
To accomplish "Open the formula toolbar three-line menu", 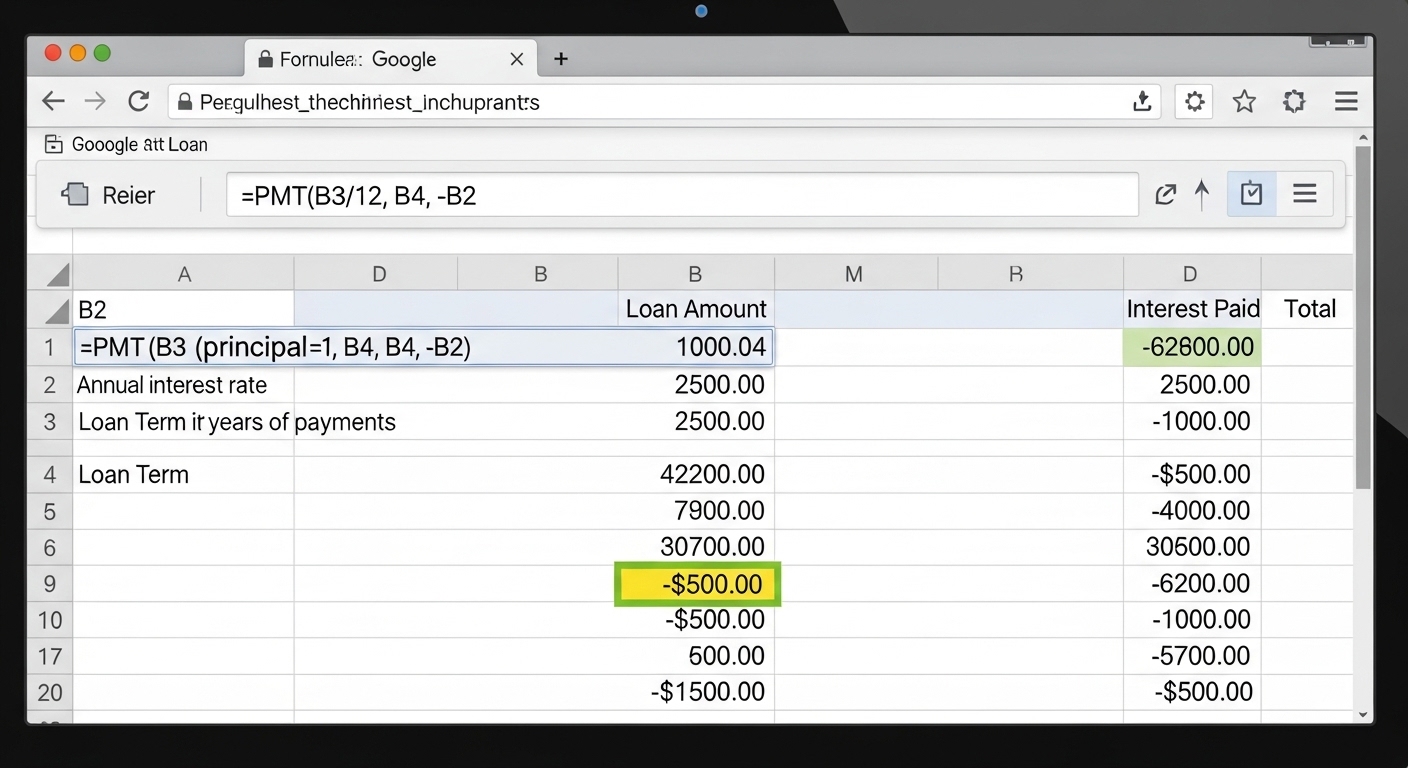I will coord(1304,194).
